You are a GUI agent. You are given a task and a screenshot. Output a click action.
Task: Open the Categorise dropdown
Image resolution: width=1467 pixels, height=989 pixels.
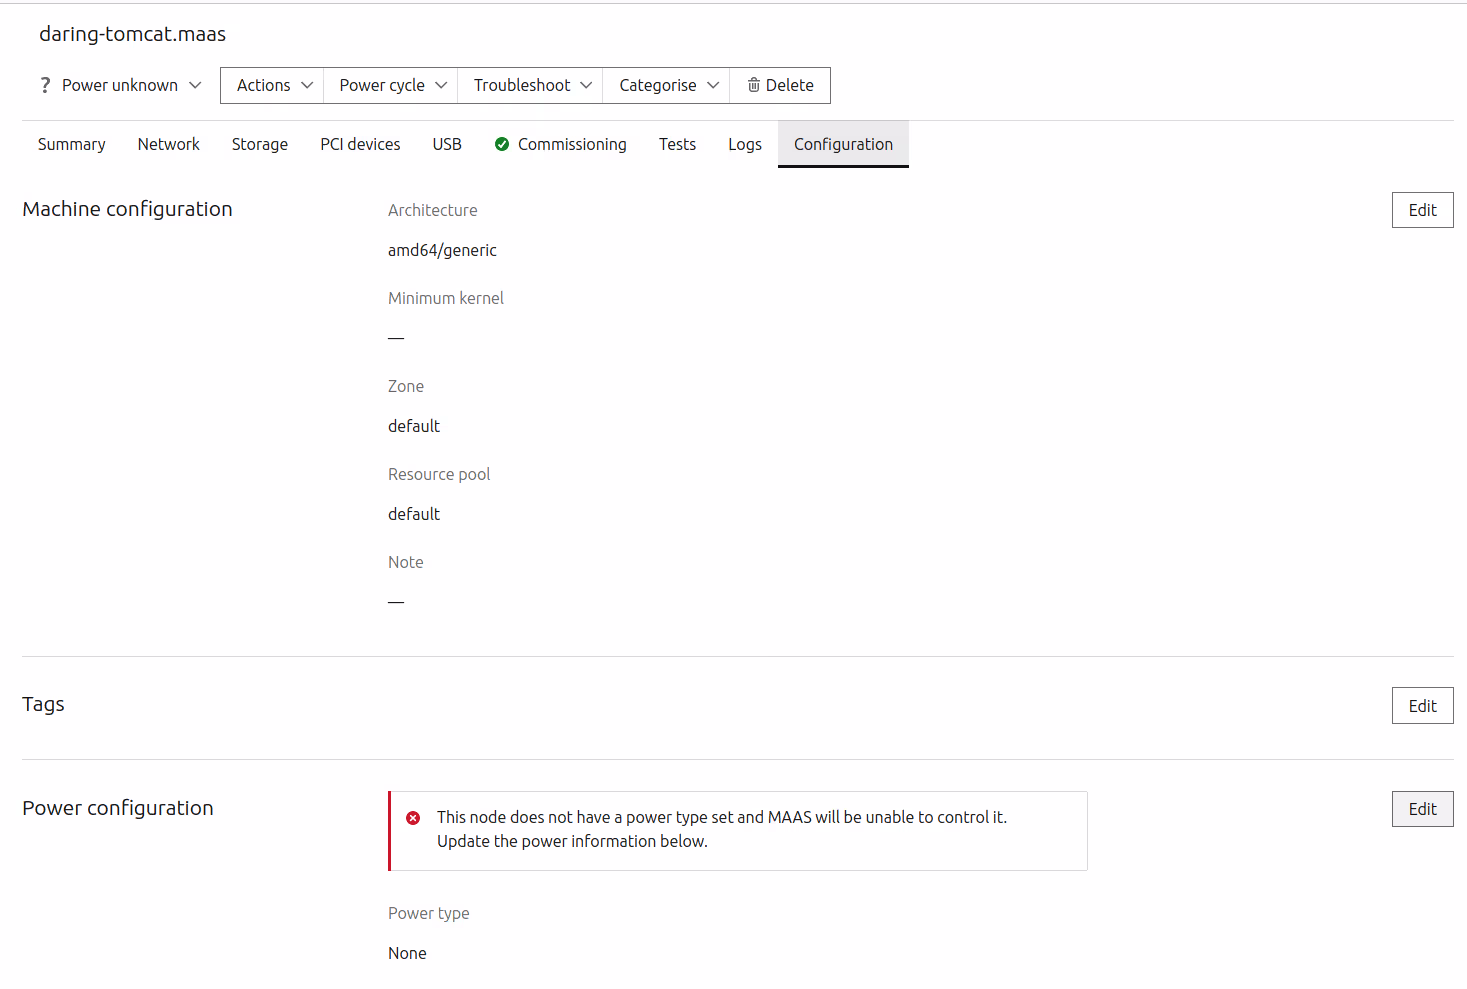[x=667, y=85]
